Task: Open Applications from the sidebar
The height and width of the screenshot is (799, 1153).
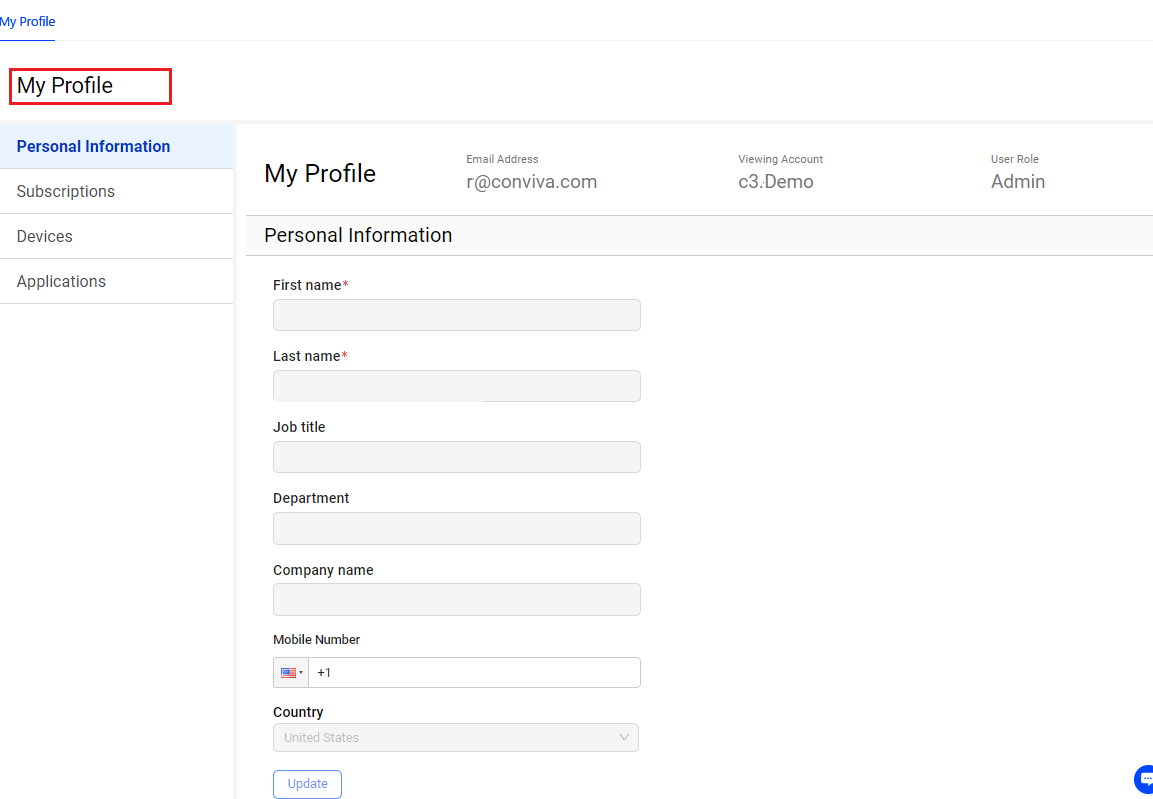Action: coord(61,281)
